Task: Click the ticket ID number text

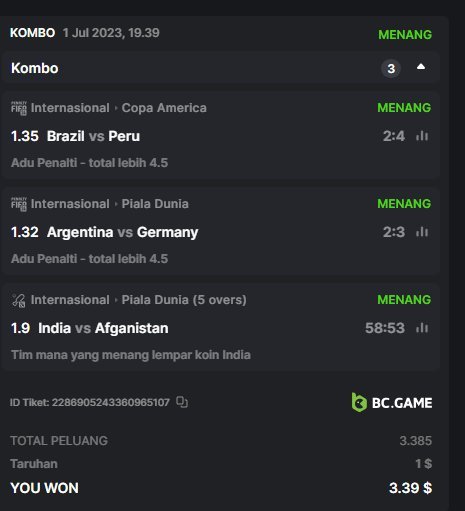Action: coord(111,402)
